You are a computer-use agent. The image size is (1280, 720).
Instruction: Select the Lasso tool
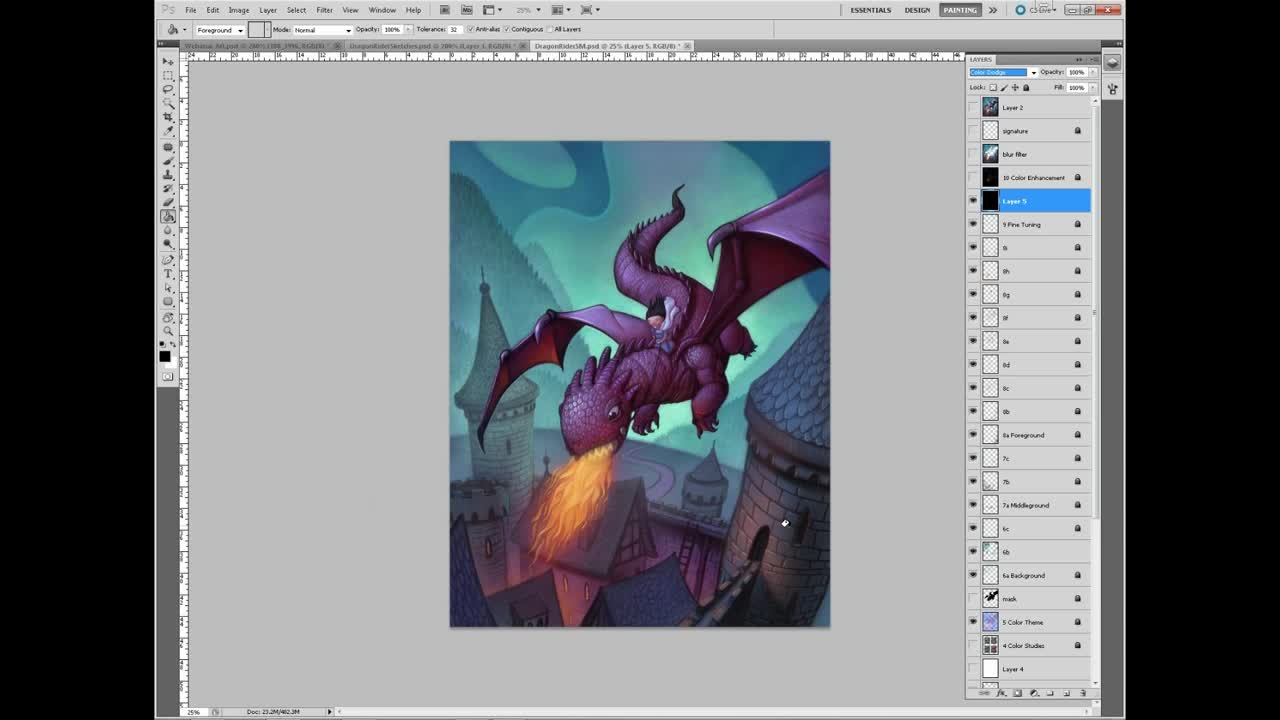coord(168,89)
